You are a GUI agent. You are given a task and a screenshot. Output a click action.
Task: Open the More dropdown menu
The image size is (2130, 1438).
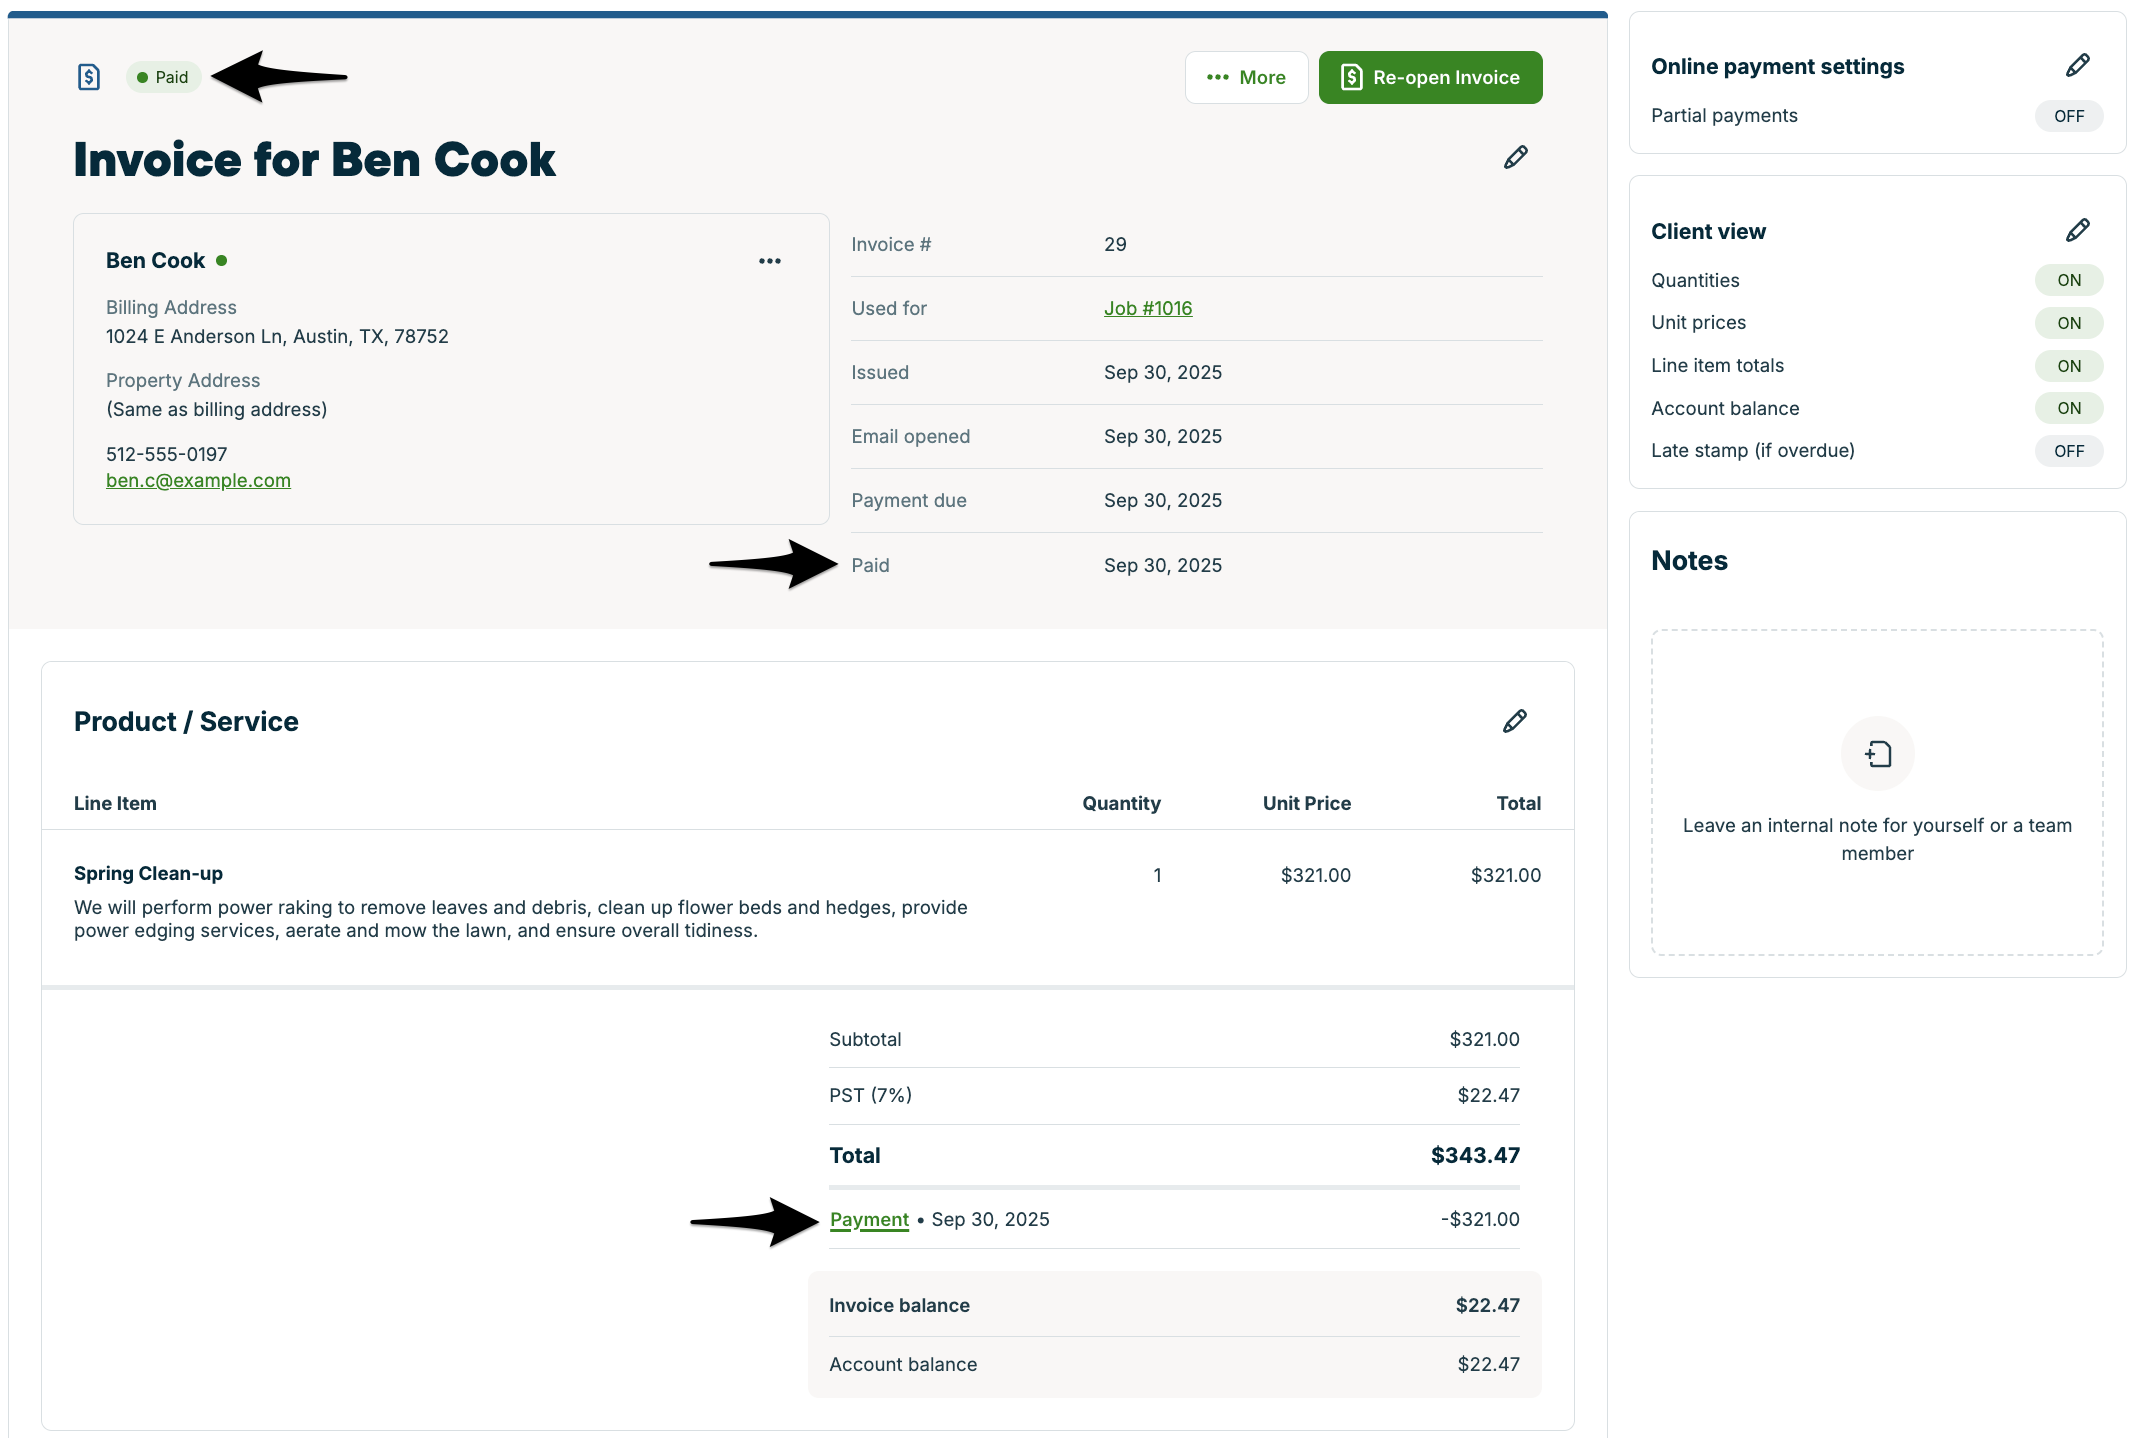1246,77
